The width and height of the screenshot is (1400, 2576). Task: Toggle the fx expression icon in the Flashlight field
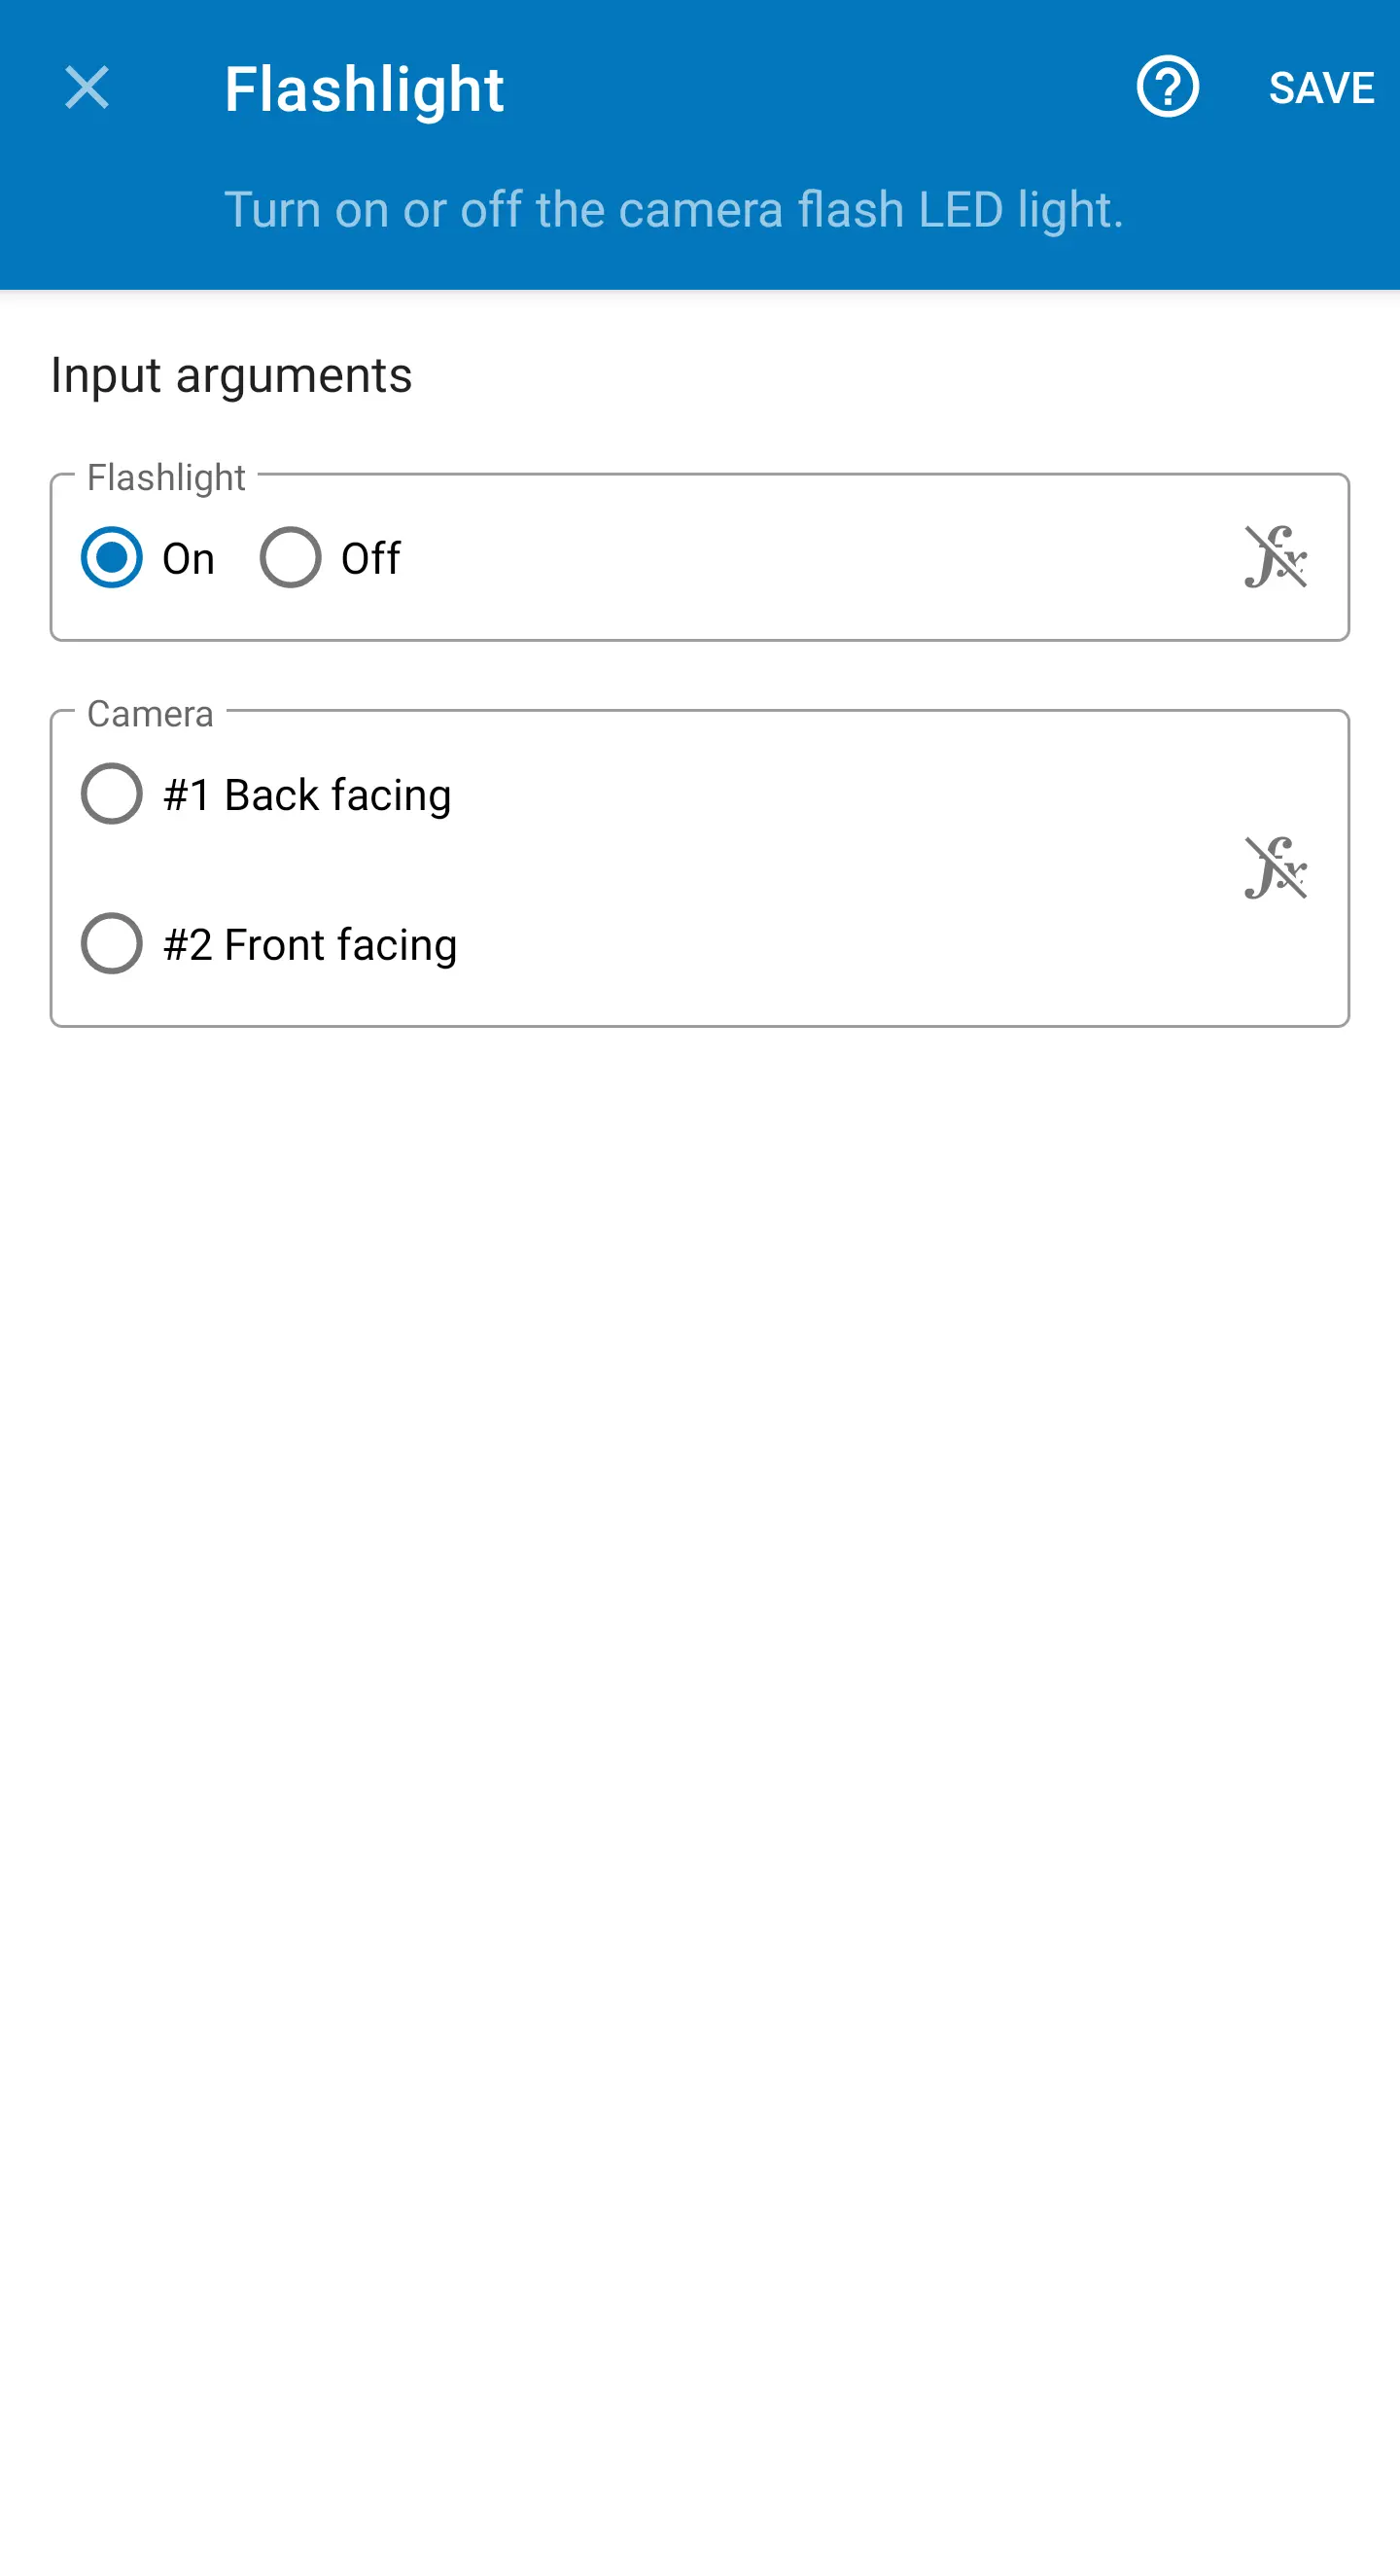(x=1275, y=557)
